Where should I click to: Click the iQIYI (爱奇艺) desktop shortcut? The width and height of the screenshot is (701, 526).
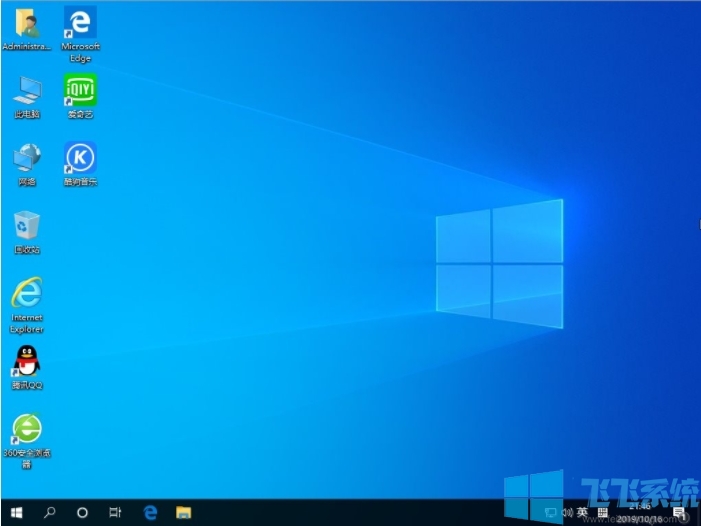(80, 91)
